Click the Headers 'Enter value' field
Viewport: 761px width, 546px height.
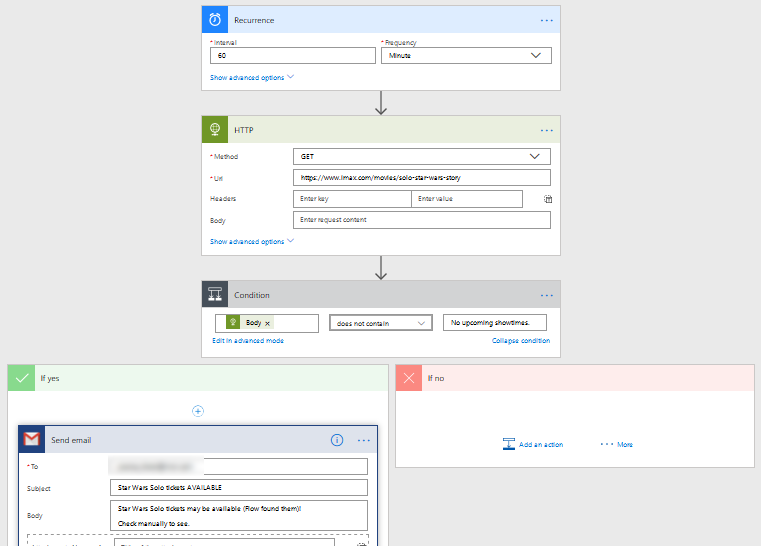(467, 199)
